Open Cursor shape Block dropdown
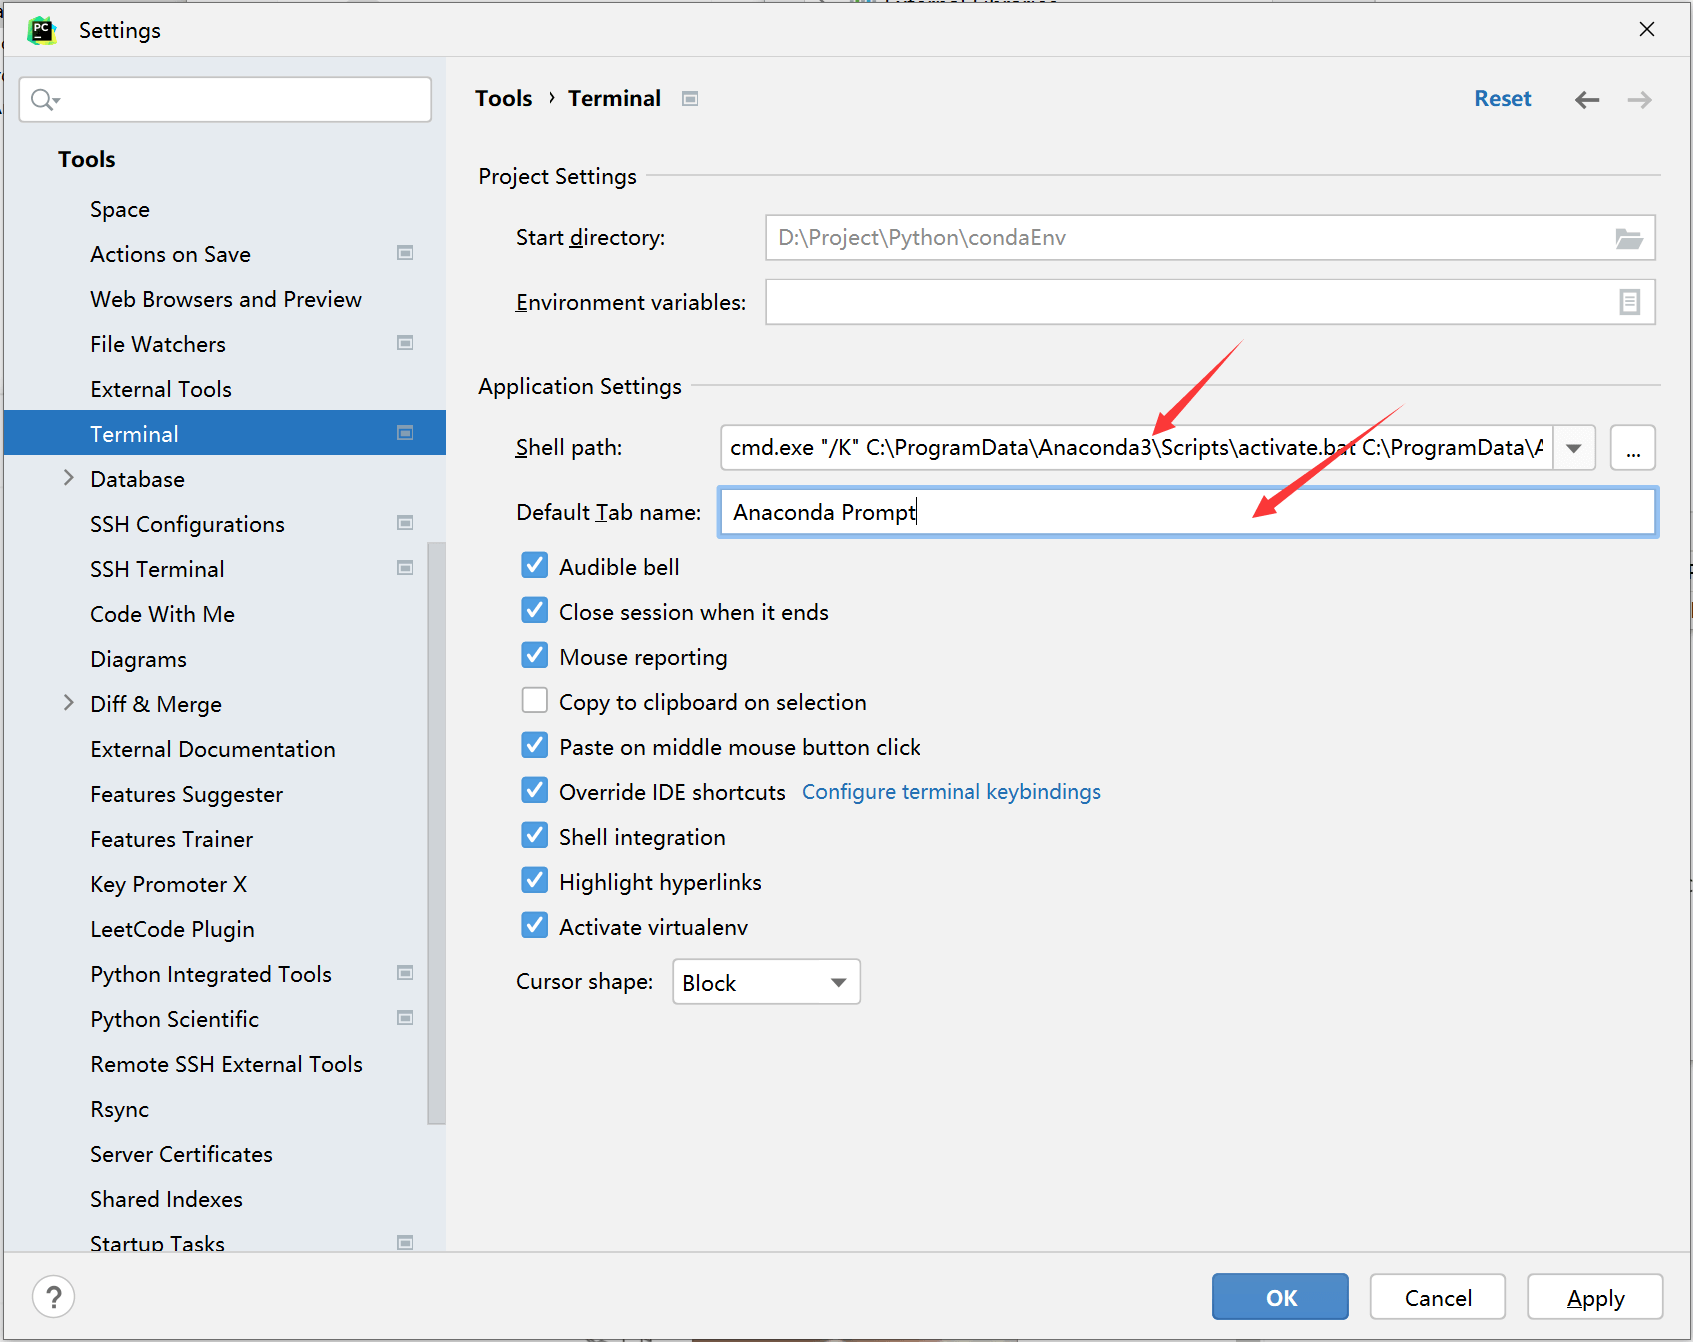Screen dimensions: 1693x1342 click(766, 982)
